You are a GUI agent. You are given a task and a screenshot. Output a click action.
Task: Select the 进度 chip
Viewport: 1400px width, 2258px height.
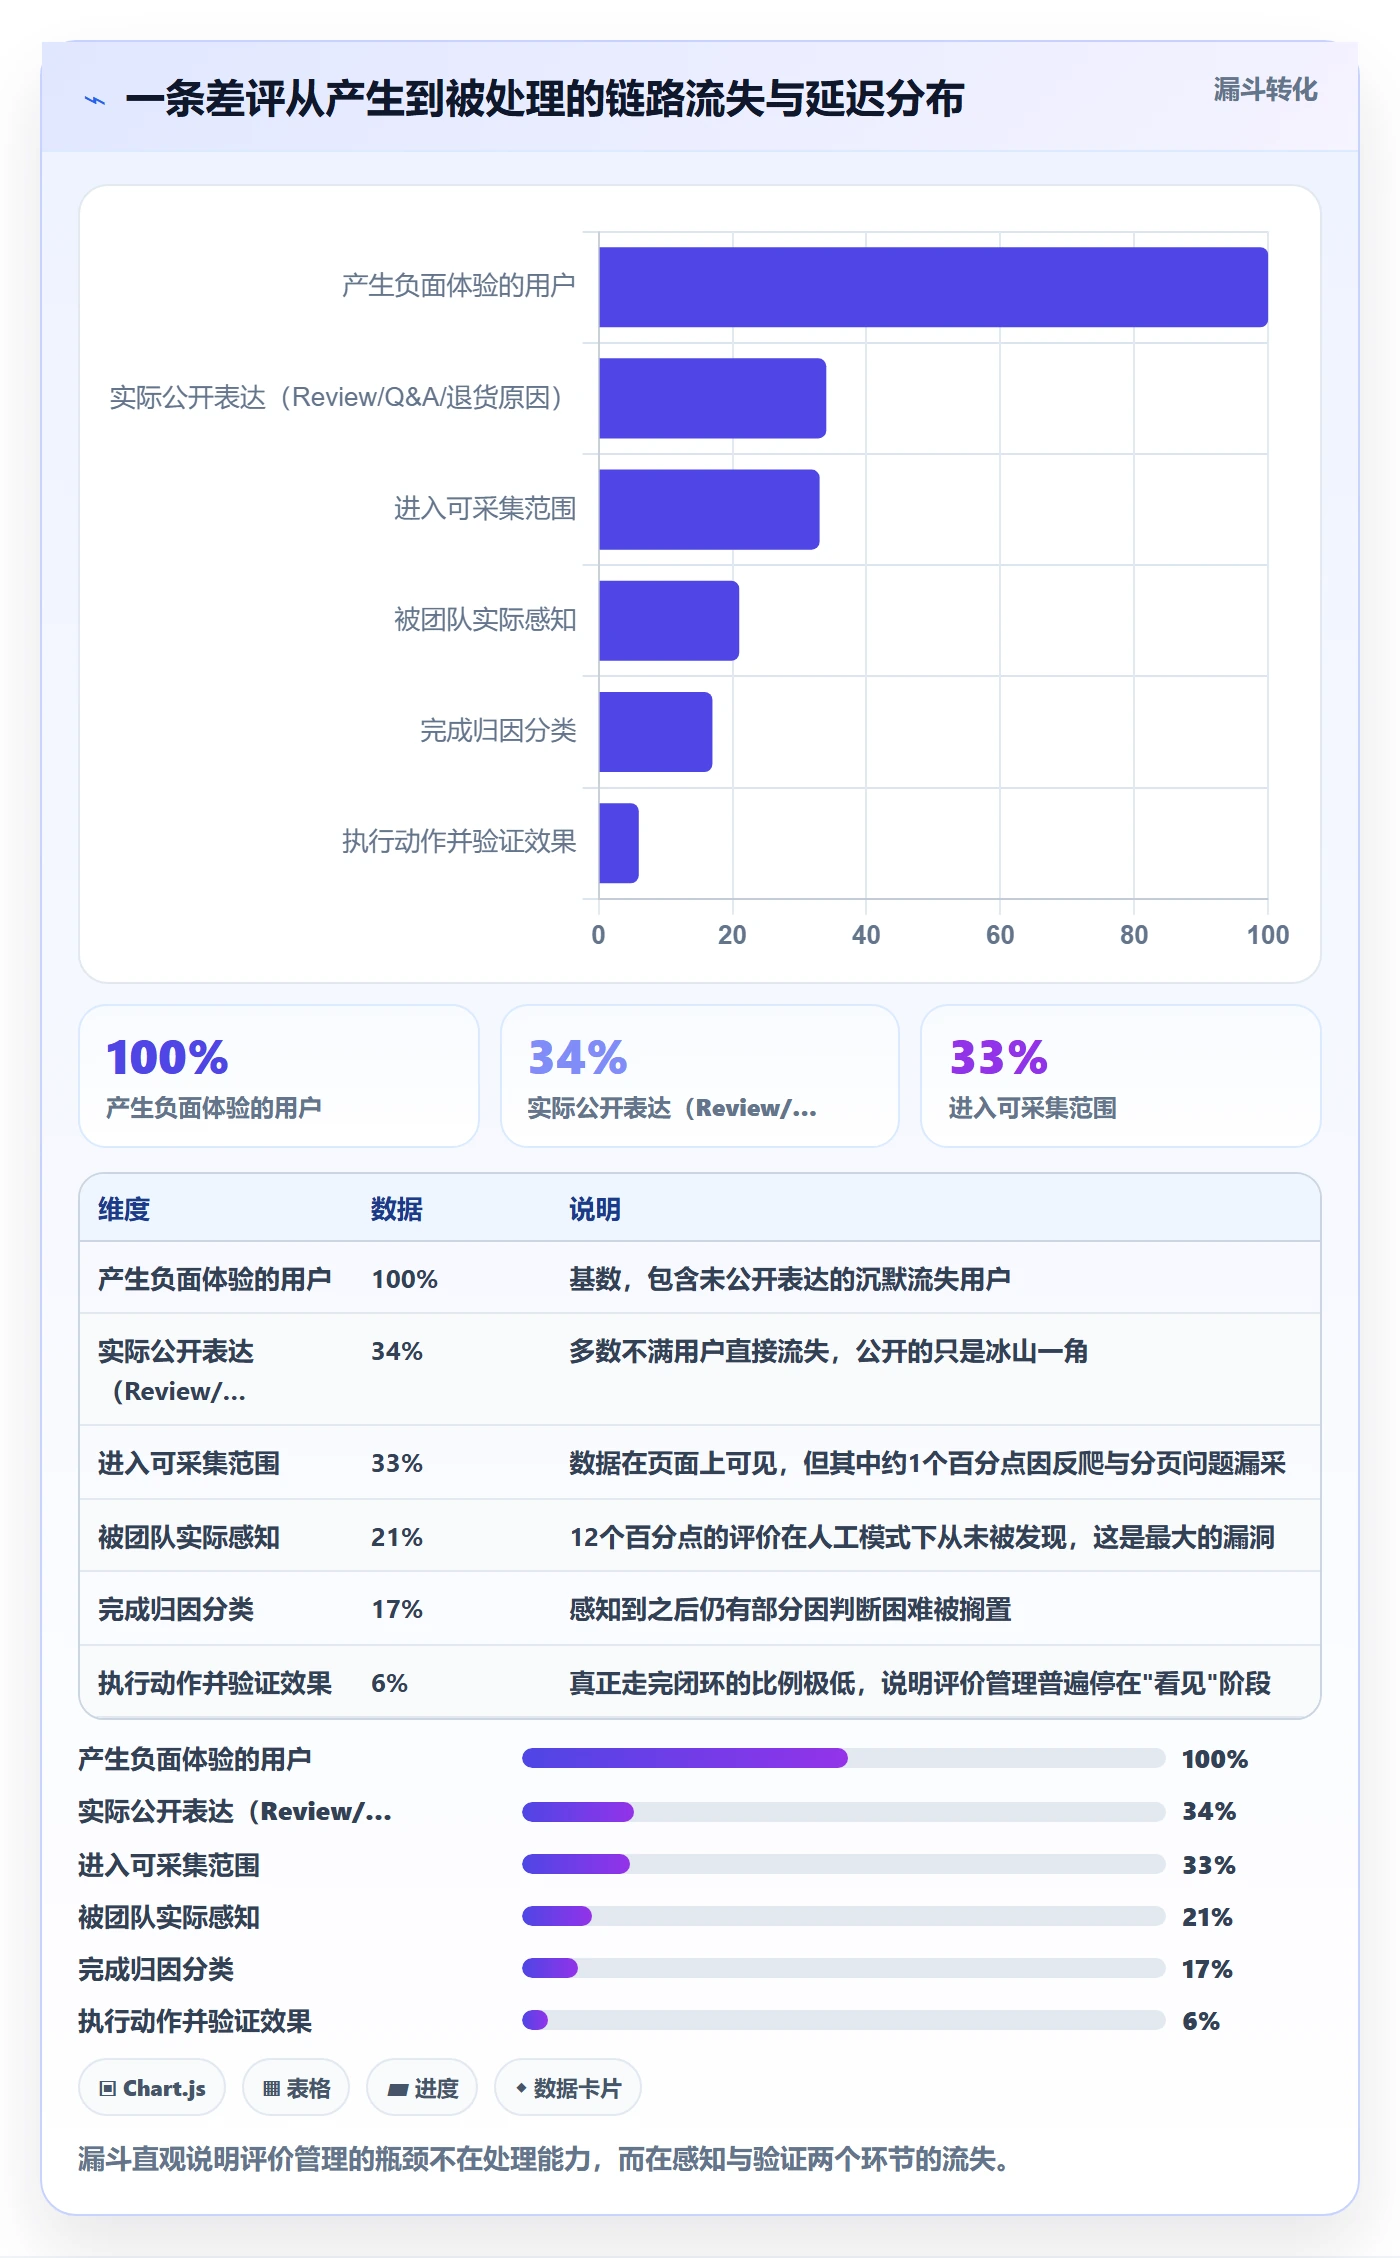pyautogui.click(x=422, y=2088)
